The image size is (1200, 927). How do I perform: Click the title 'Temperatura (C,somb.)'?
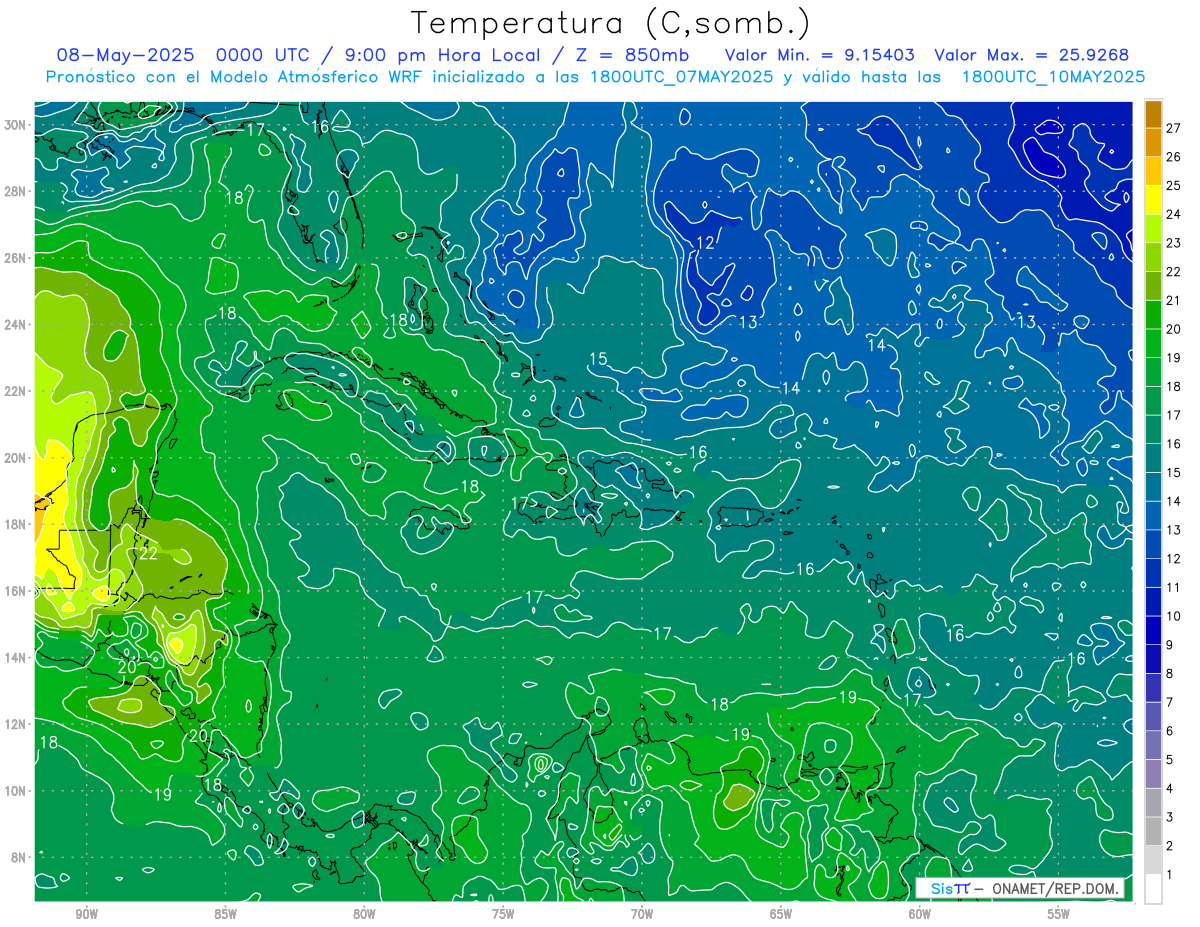(610, 23)
